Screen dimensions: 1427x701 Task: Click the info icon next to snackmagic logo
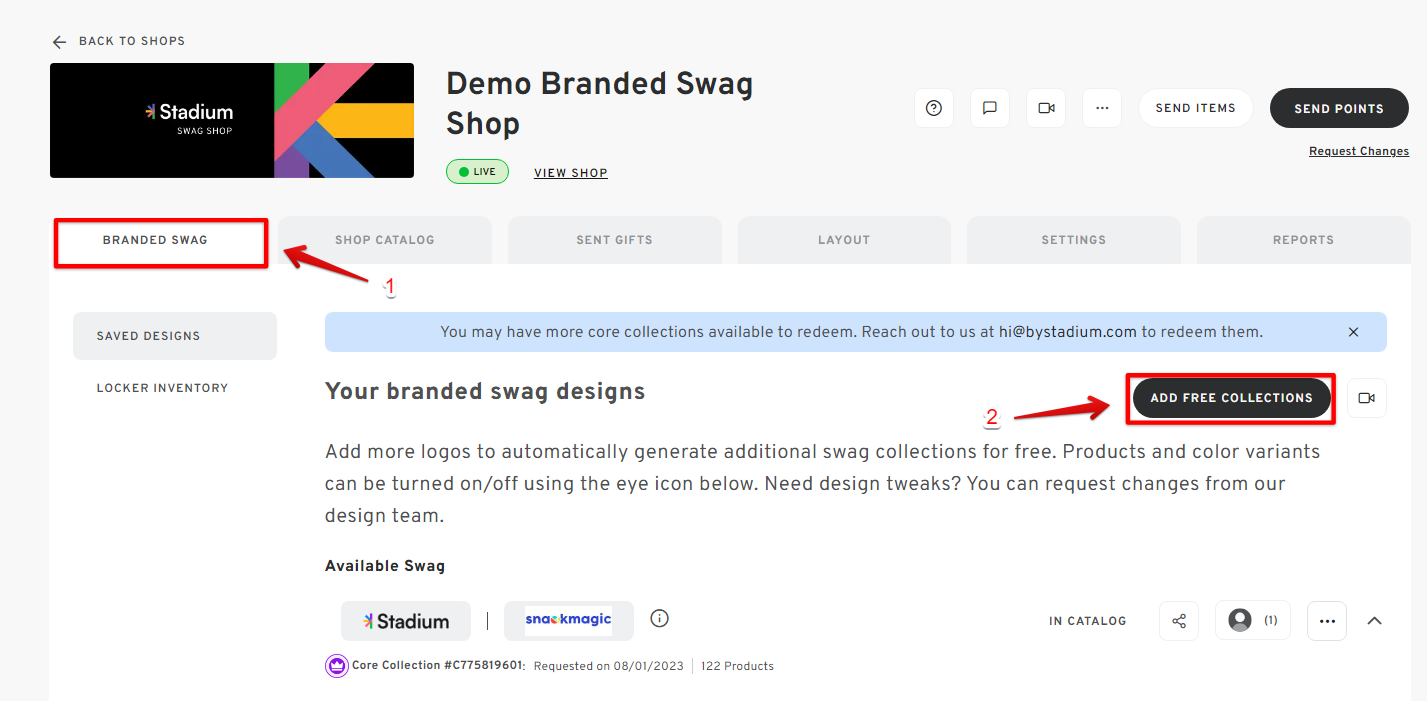(659, 618)
